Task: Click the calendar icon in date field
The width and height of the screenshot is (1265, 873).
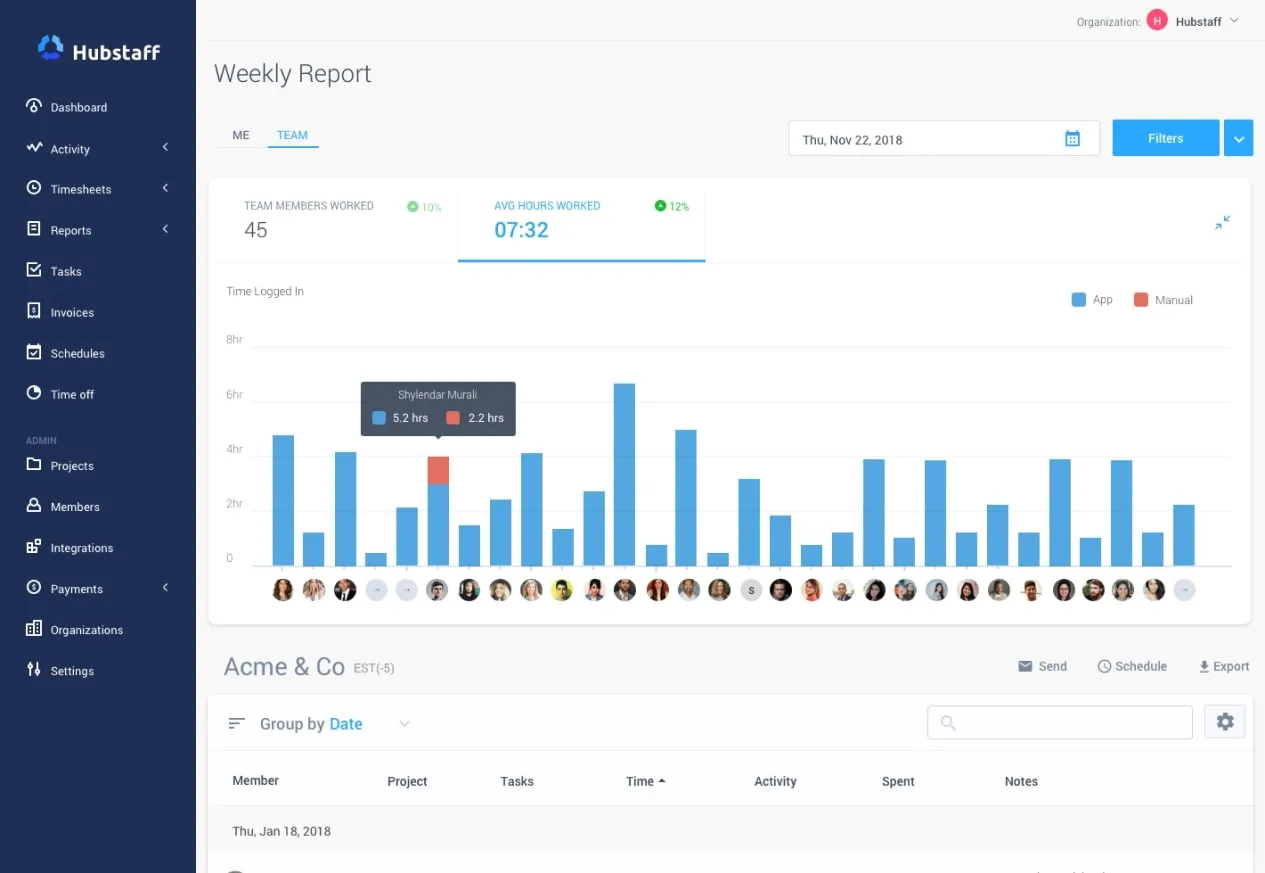Action: point(1072,139)
